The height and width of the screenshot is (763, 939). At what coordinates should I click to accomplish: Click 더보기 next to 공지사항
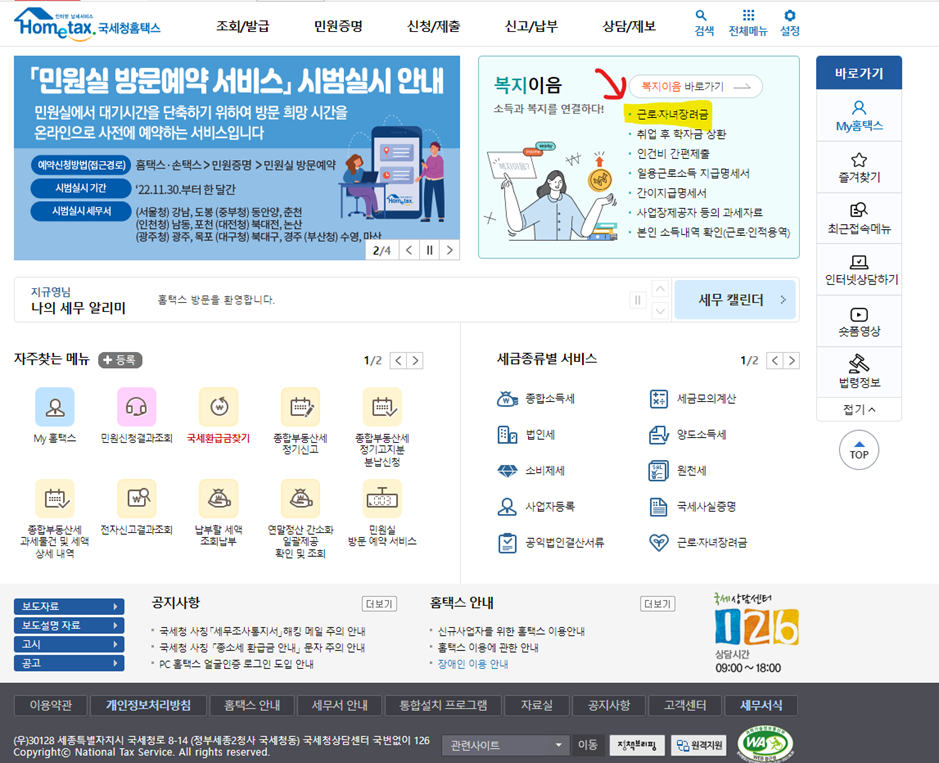[x=379, y=604]
